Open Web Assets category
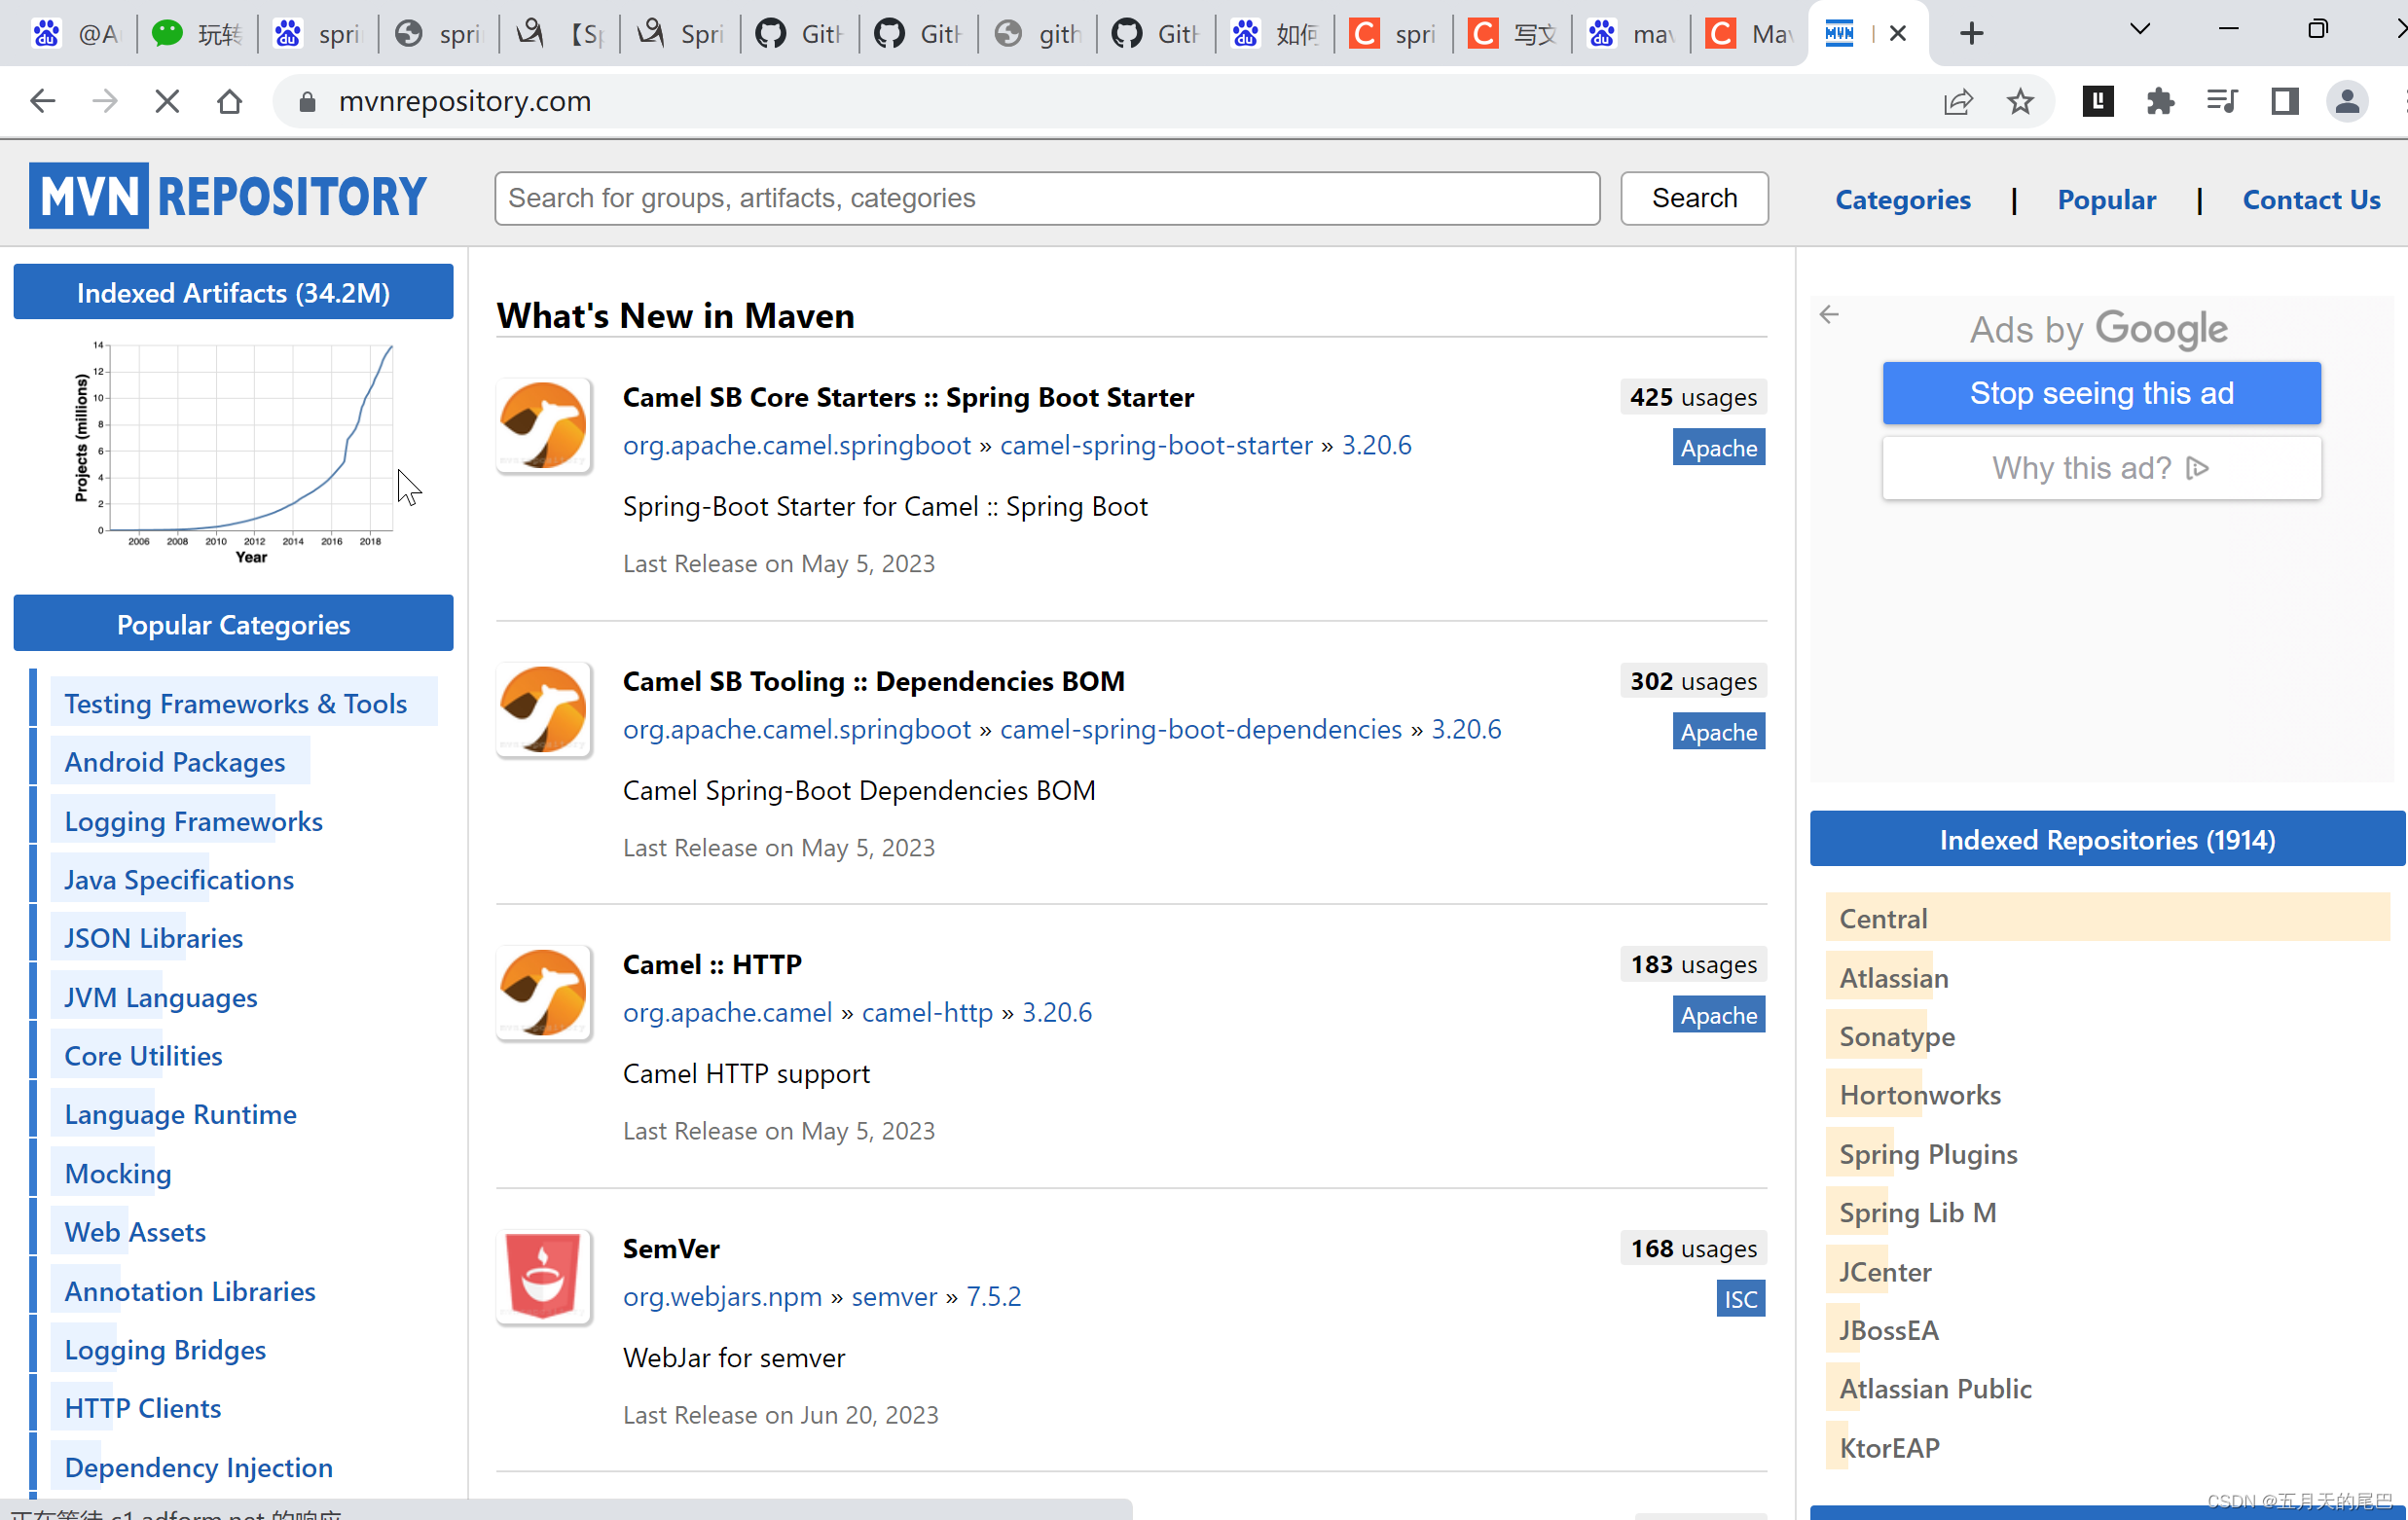Image resolution: width=2408 pixels, height=1520 pixels. click(x=135, y=1232)
